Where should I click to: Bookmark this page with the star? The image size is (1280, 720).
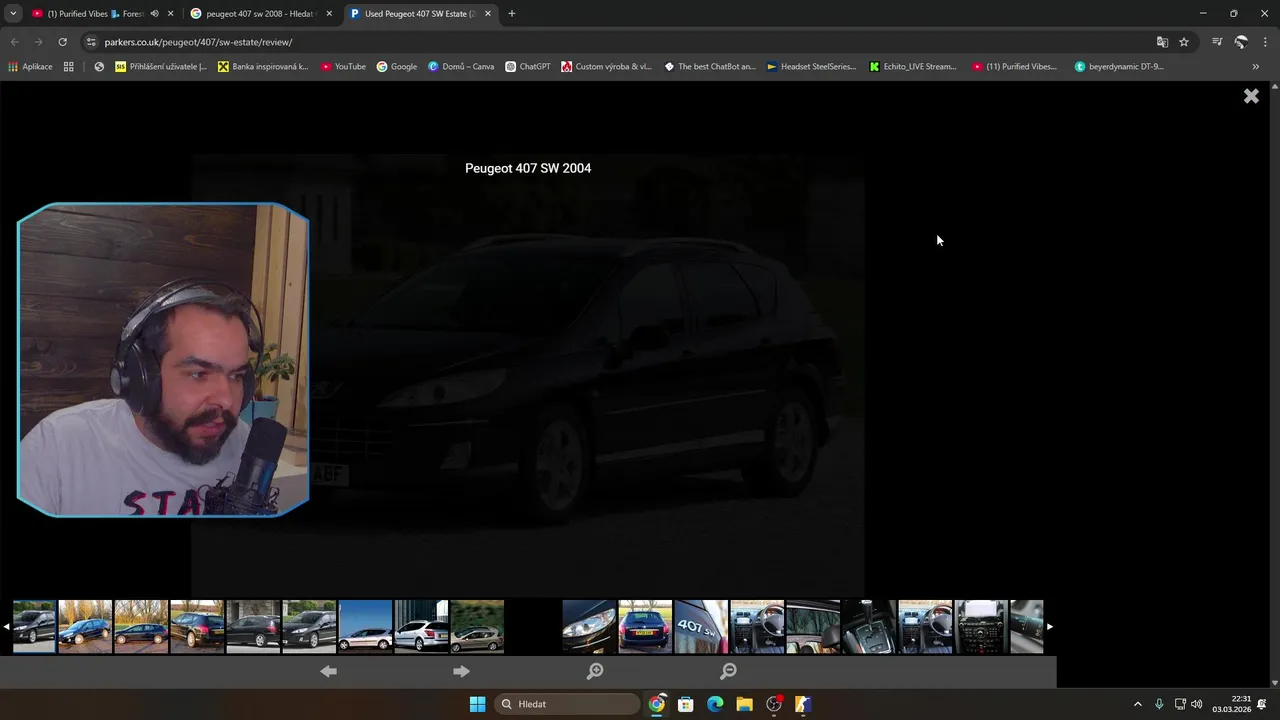1184,42
